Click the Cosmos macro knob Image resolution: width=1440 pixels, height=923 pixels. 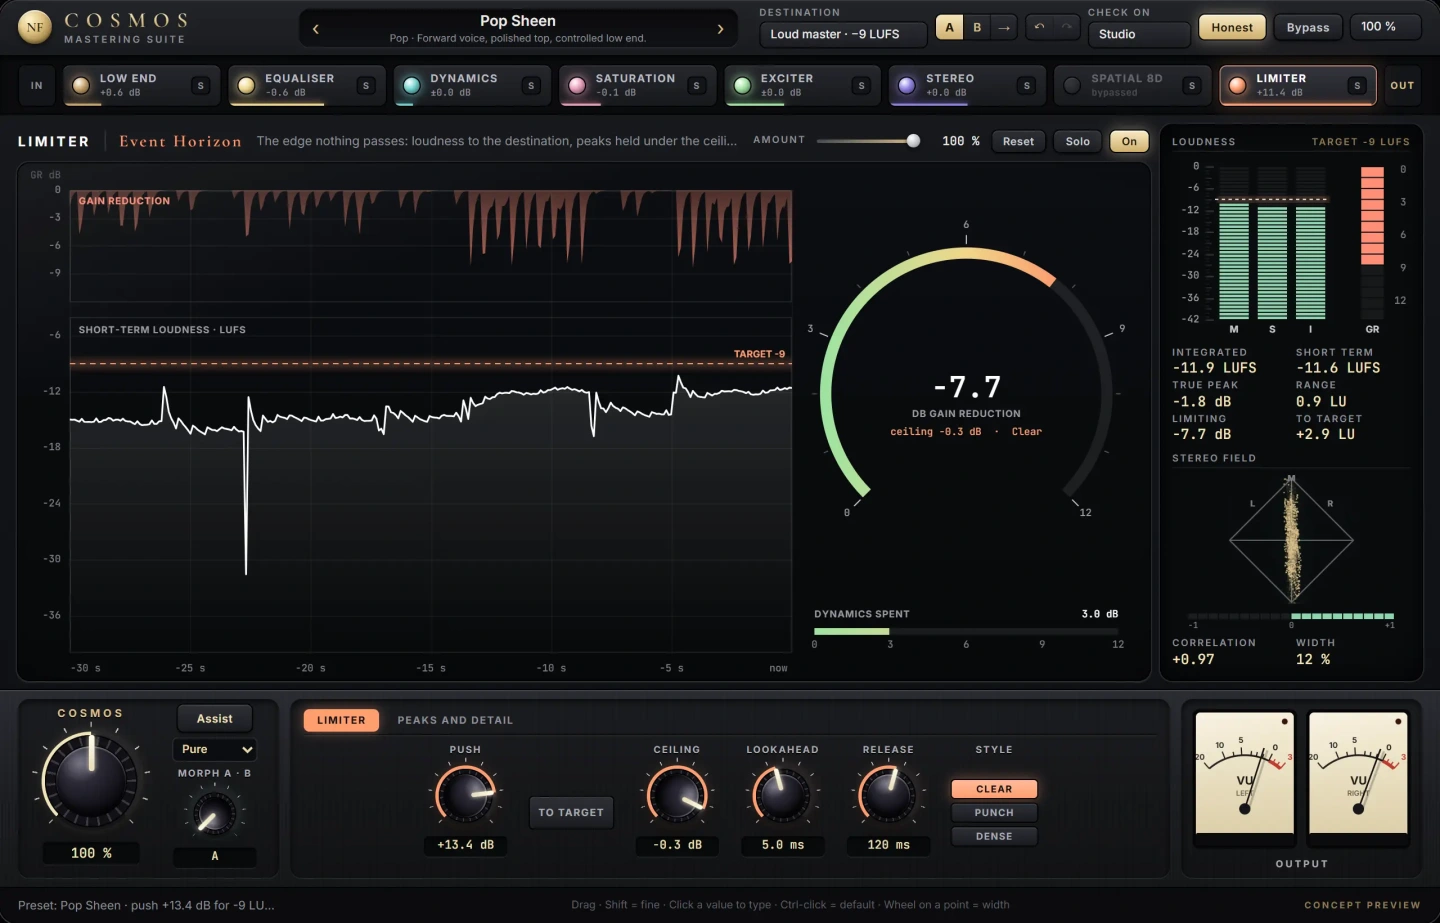click(91, 779)
